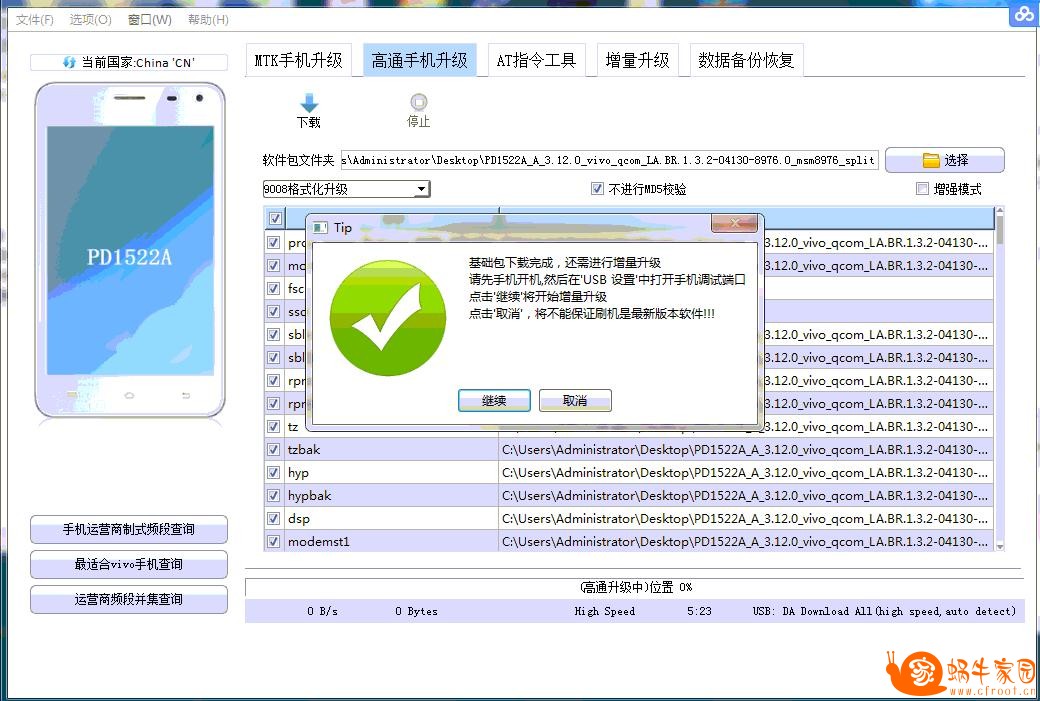The width and height of the screenshot is (1040, 701).
Task: Click the folder icon on 选择 button
Action: (x=931, y=160)
